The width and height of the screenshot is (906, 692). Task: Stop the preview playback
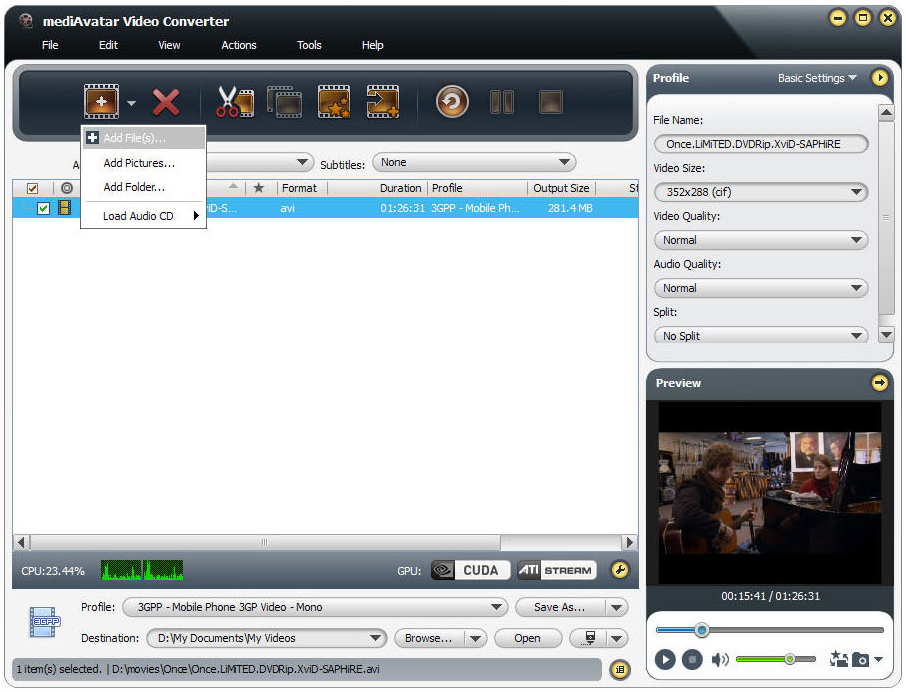point(692,659)
